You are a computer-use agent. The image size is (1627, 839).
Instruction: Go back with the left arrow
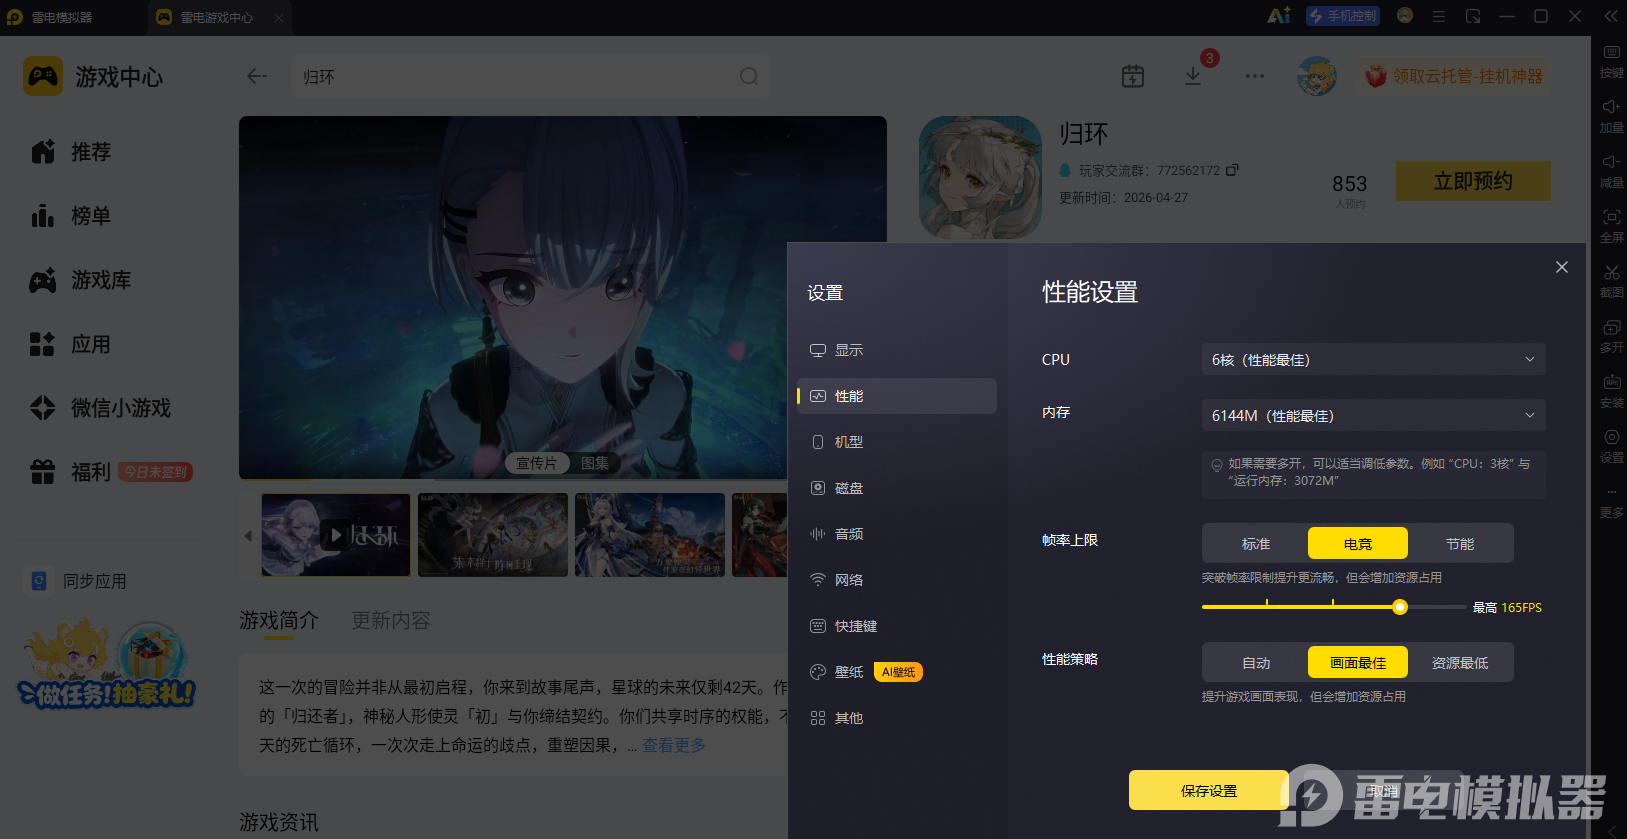point(257,76)
